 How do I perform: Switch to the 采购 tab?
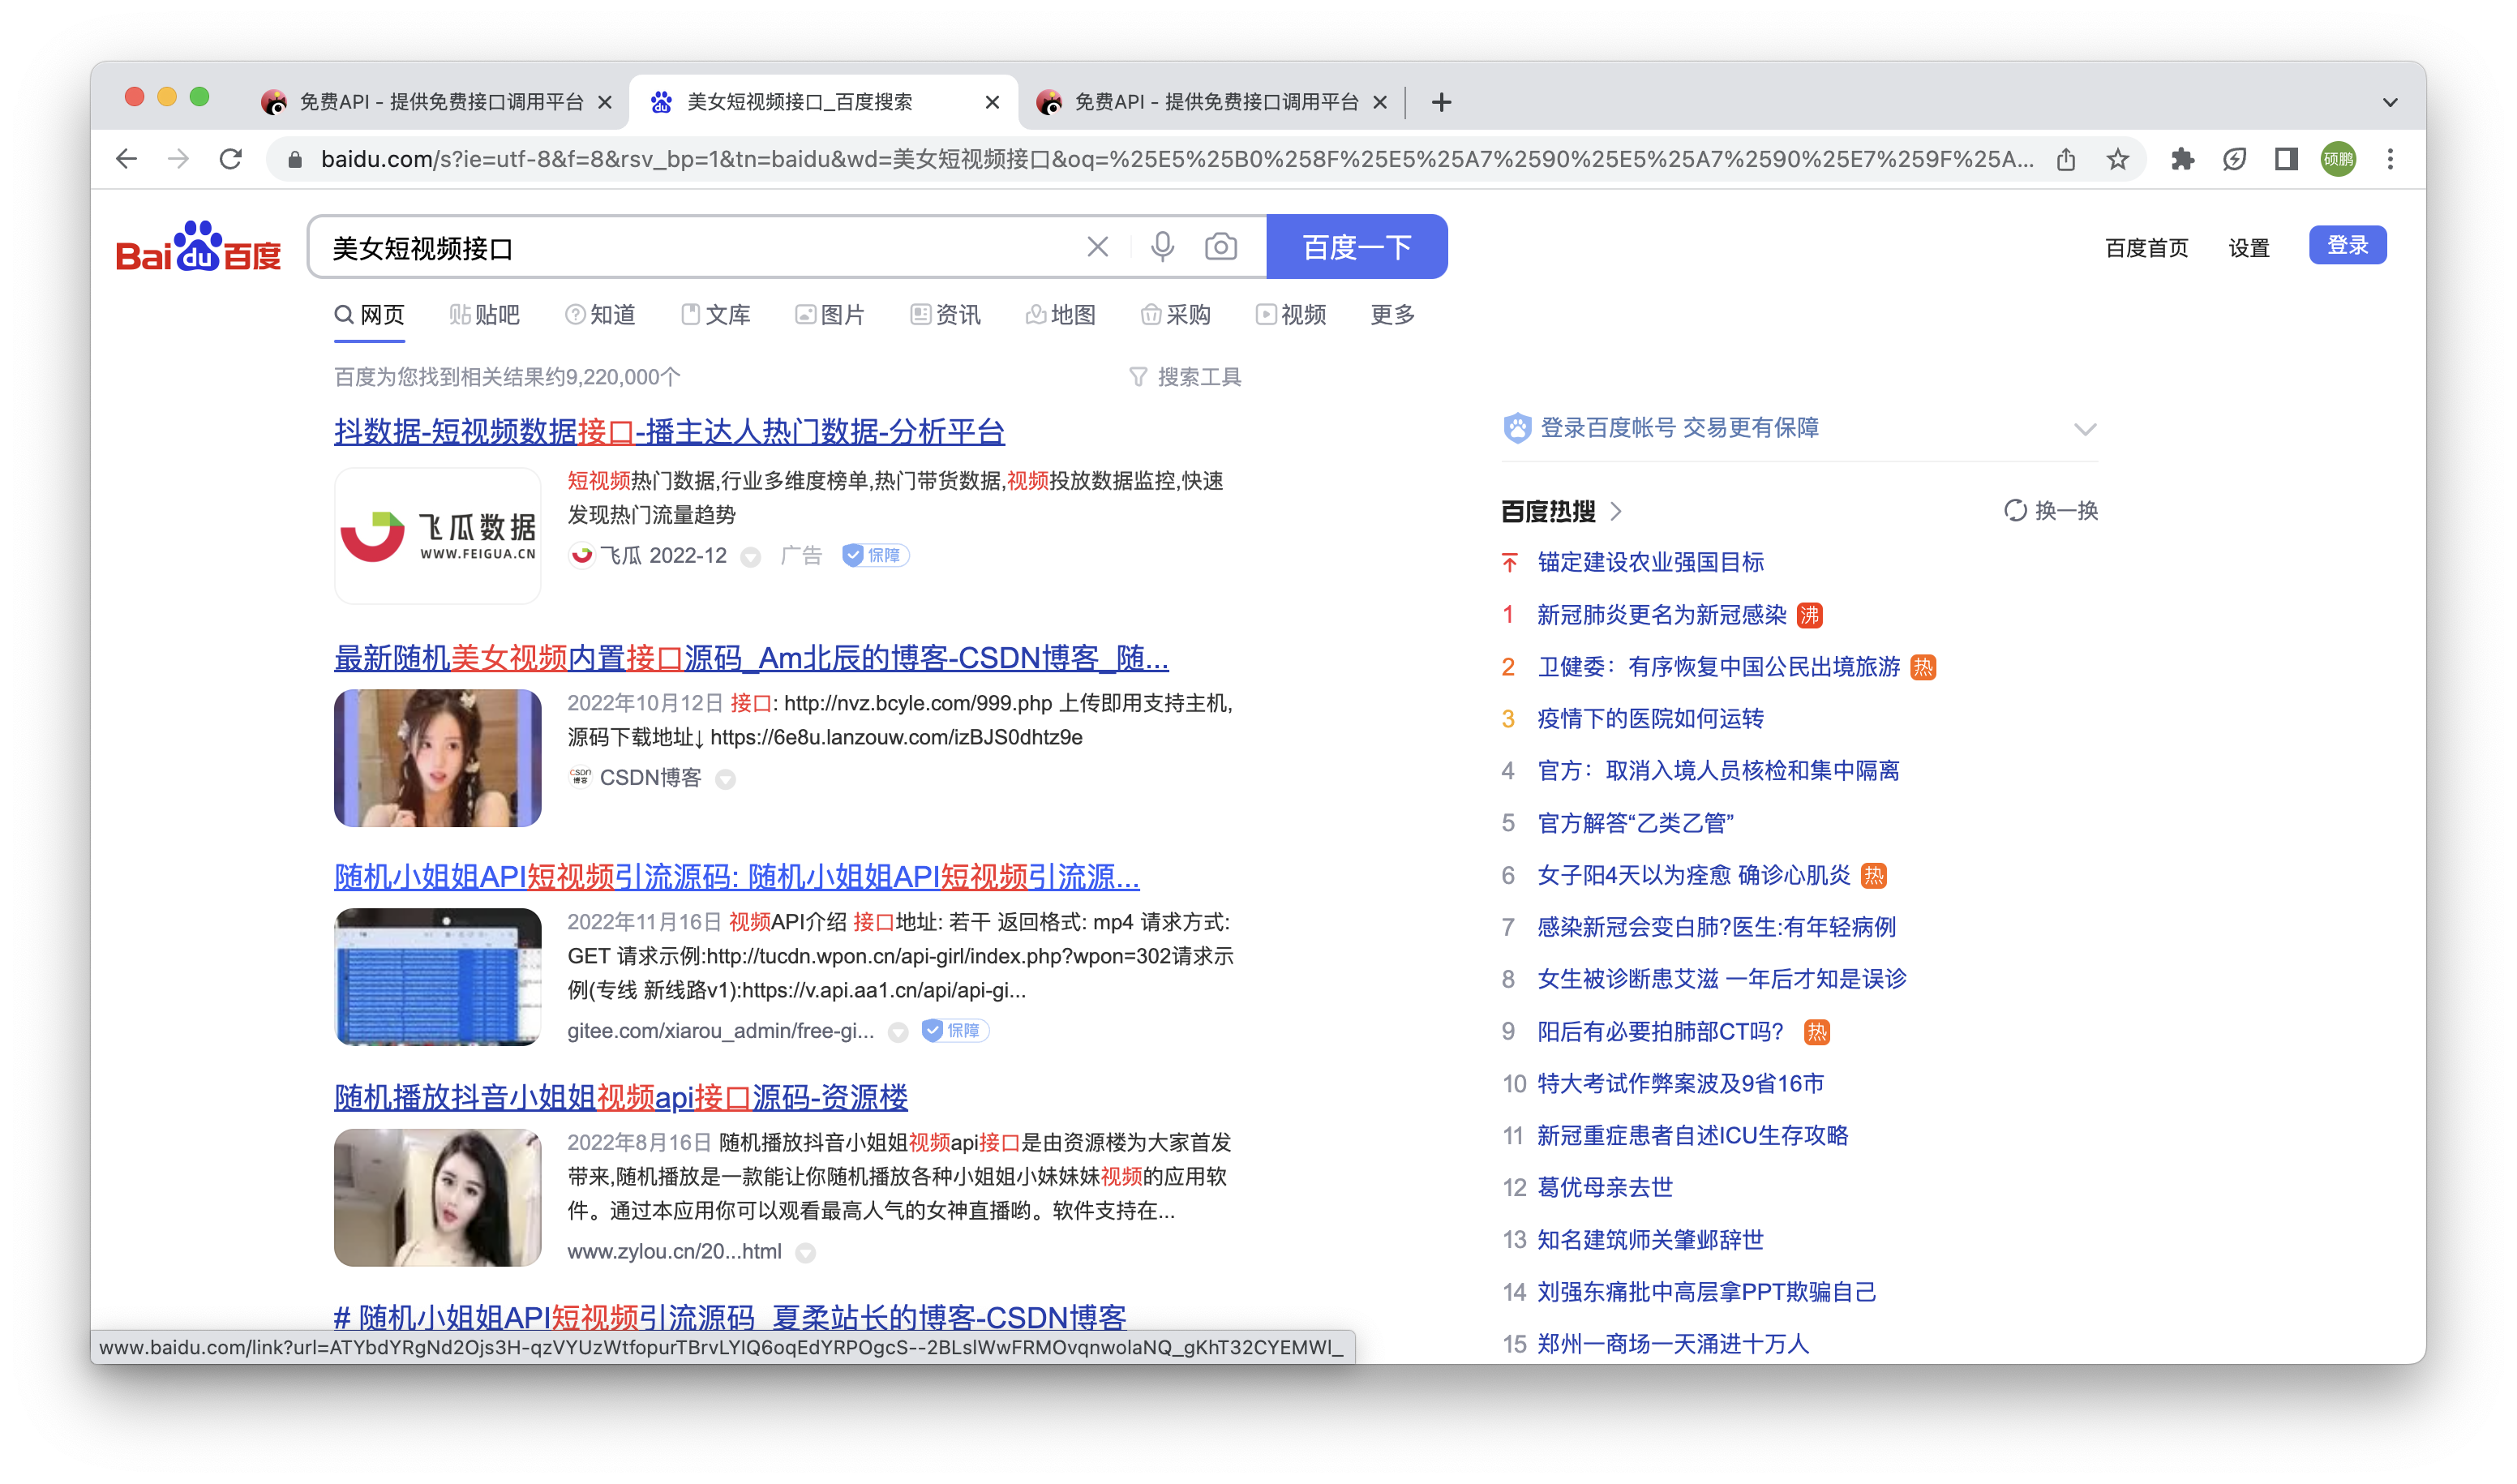point(1176,315)
